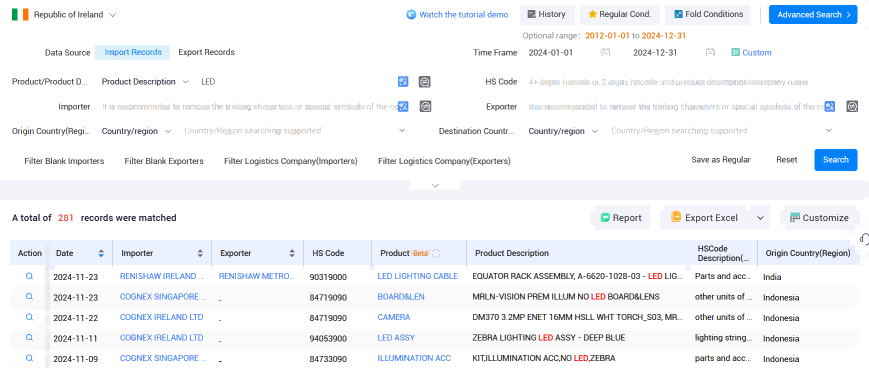Click the Origin Country(Region) column header
This screenshot has height=368, width=869.
pos(807,253)
